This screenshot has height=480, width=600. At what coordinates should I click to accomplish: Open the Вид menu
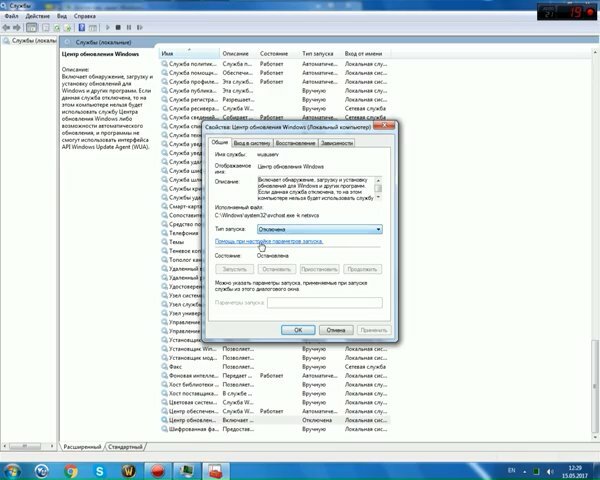pos(62,16)
